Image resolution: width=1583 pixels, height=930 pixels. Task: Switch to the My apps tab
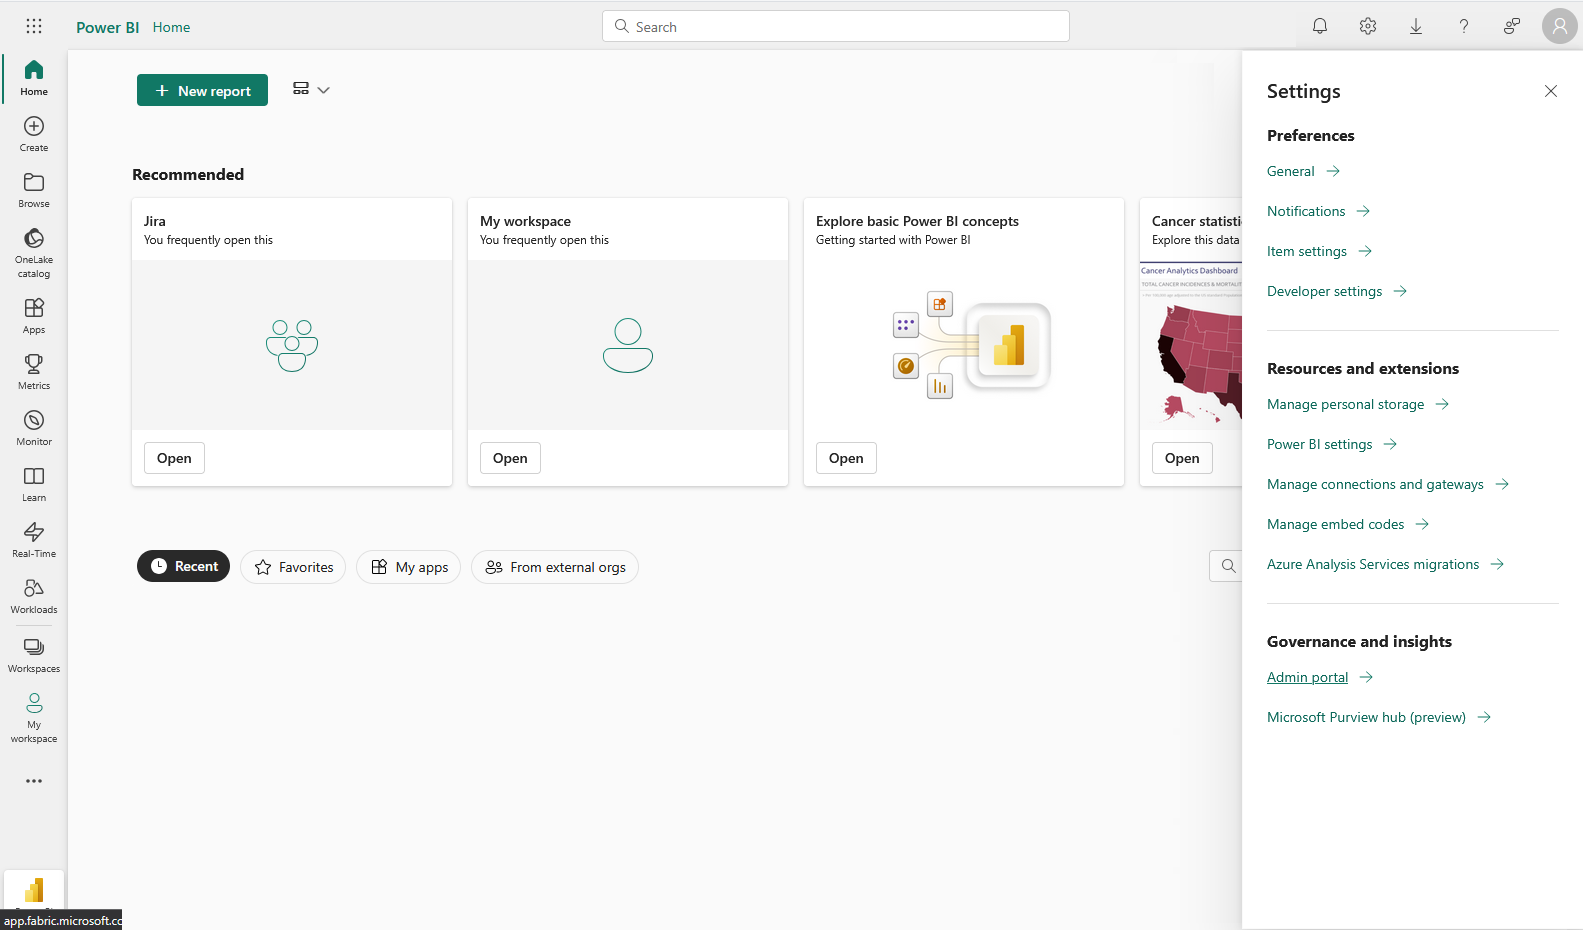point(408,567)
